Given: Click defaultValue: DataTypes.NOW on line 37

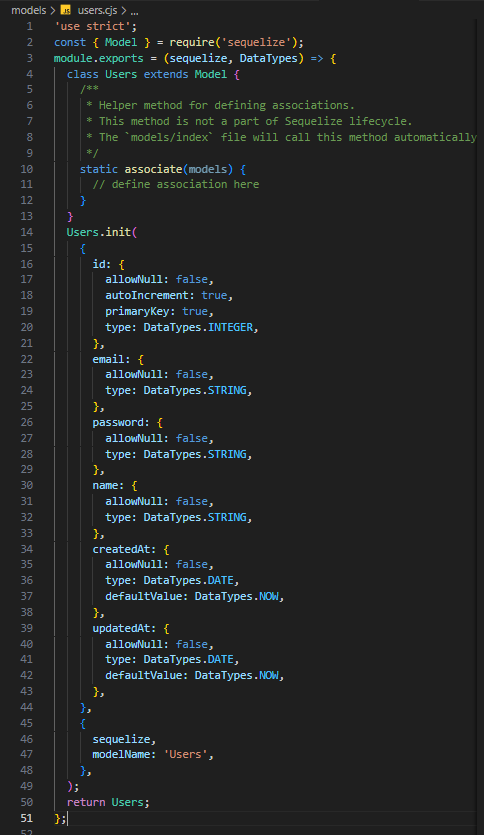Looking at the screenshot, I should [x=192, y=596].
